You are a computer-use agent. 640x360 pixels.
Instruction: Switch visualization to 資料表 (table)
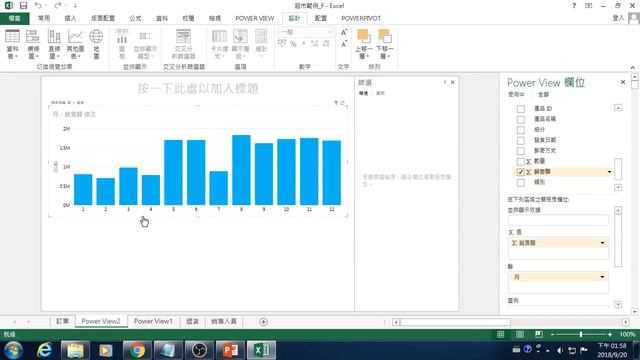12,44
